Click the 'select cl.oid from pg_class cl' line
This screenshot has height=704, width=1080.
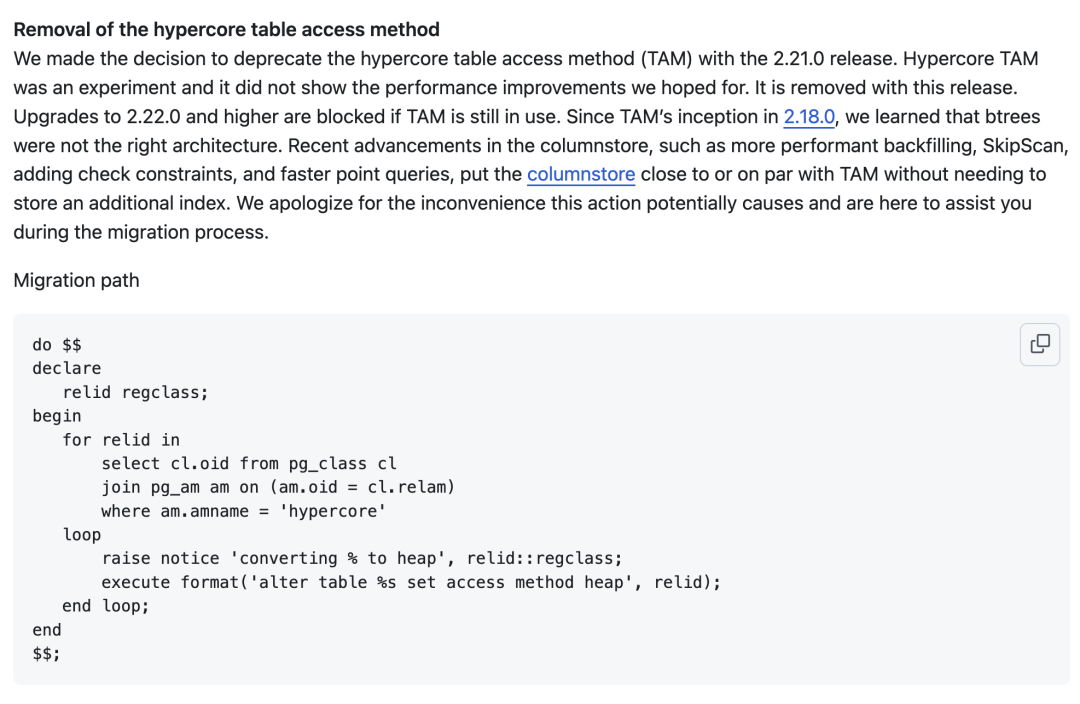(249, 464)
